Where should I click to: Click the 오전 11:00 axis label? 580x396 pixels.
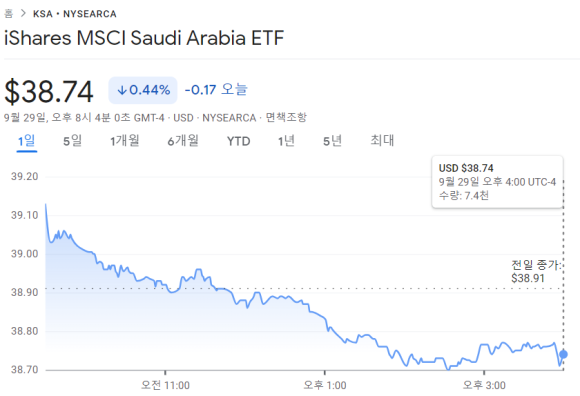[165, 385]
